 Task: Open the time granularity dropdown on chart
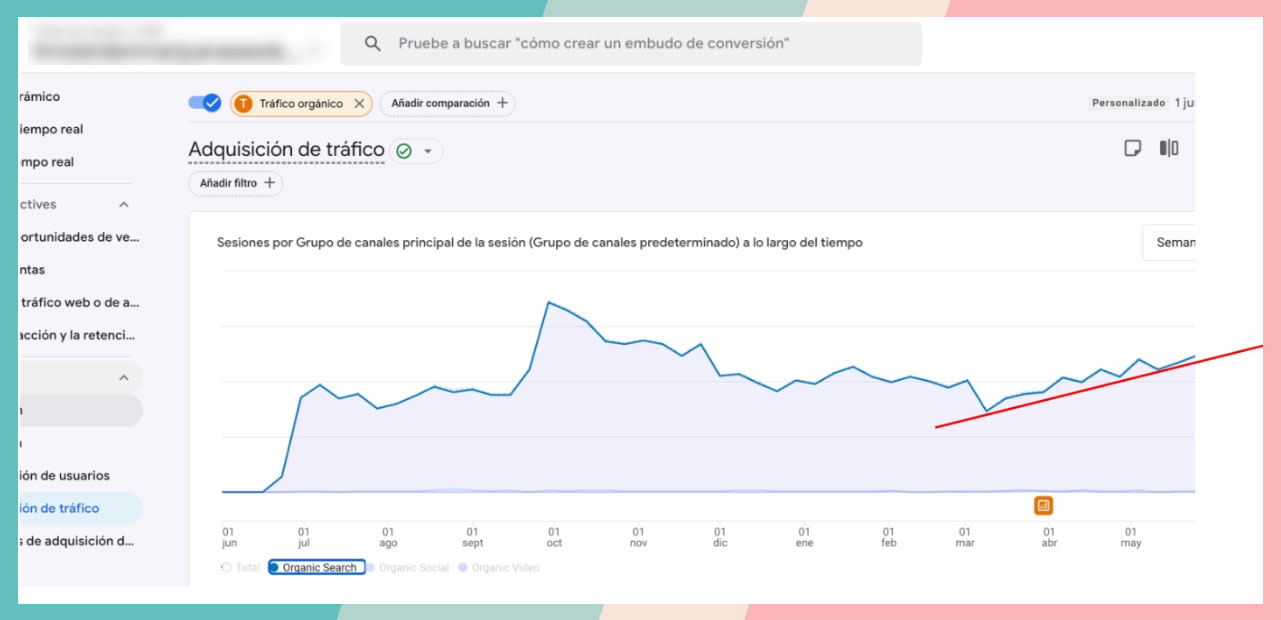click(x=1169, y=242)
